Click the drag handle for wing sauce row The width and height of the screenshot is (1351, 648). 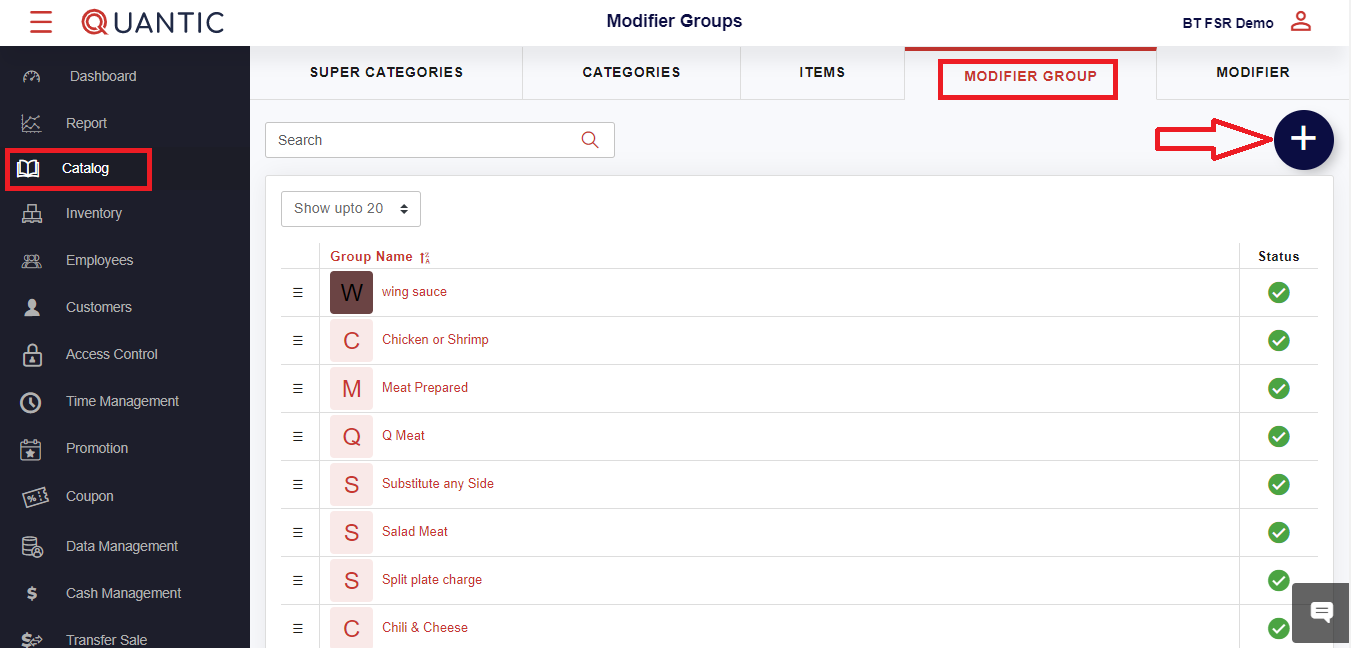[x=297, y=292]
